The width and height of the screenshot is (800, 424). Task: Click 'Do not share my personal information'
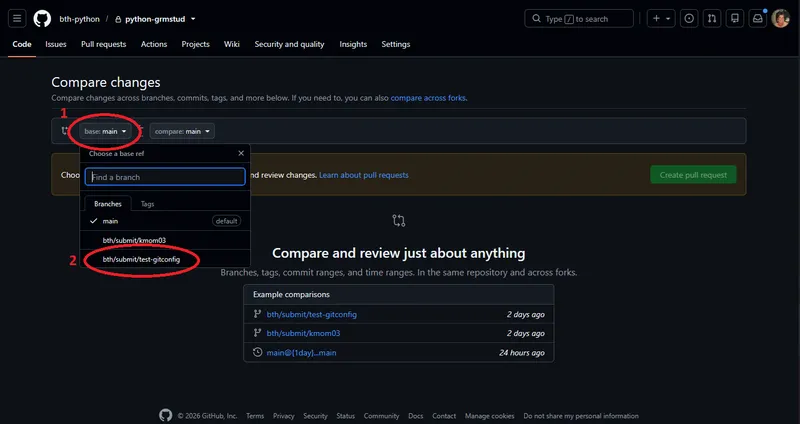click(581, 416)
